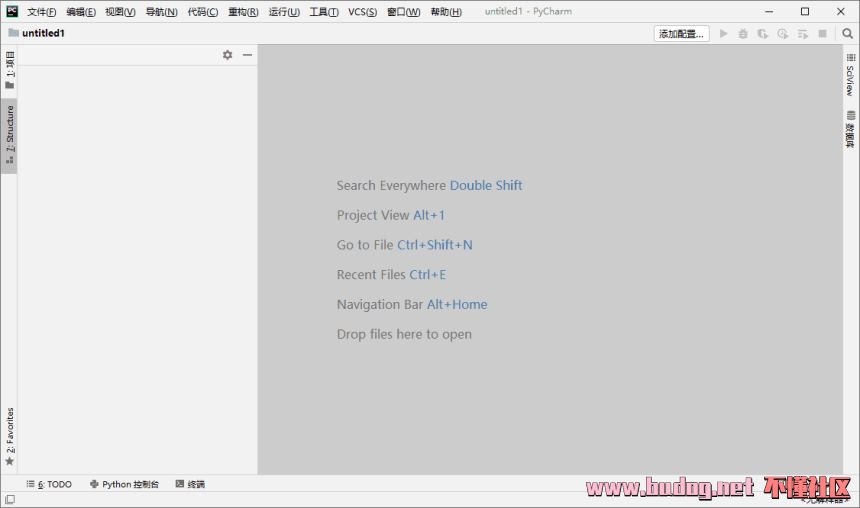
Task: Open the 6: TODO tool window
Action: 49,484
